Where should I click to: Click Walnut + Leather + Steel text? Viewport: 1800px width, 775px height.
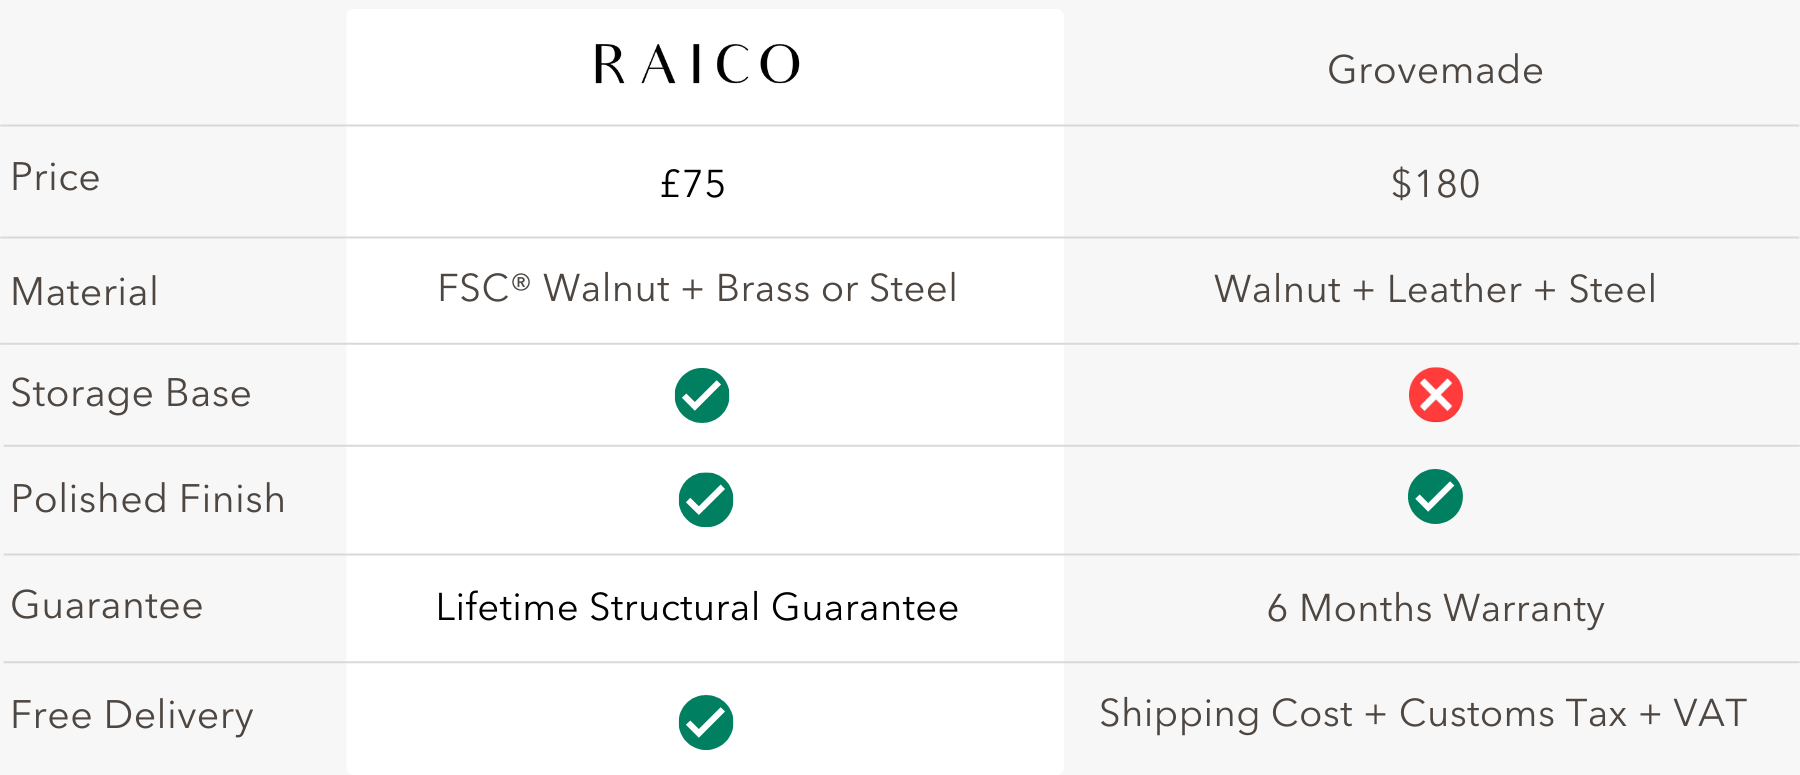coord(1435,290)
